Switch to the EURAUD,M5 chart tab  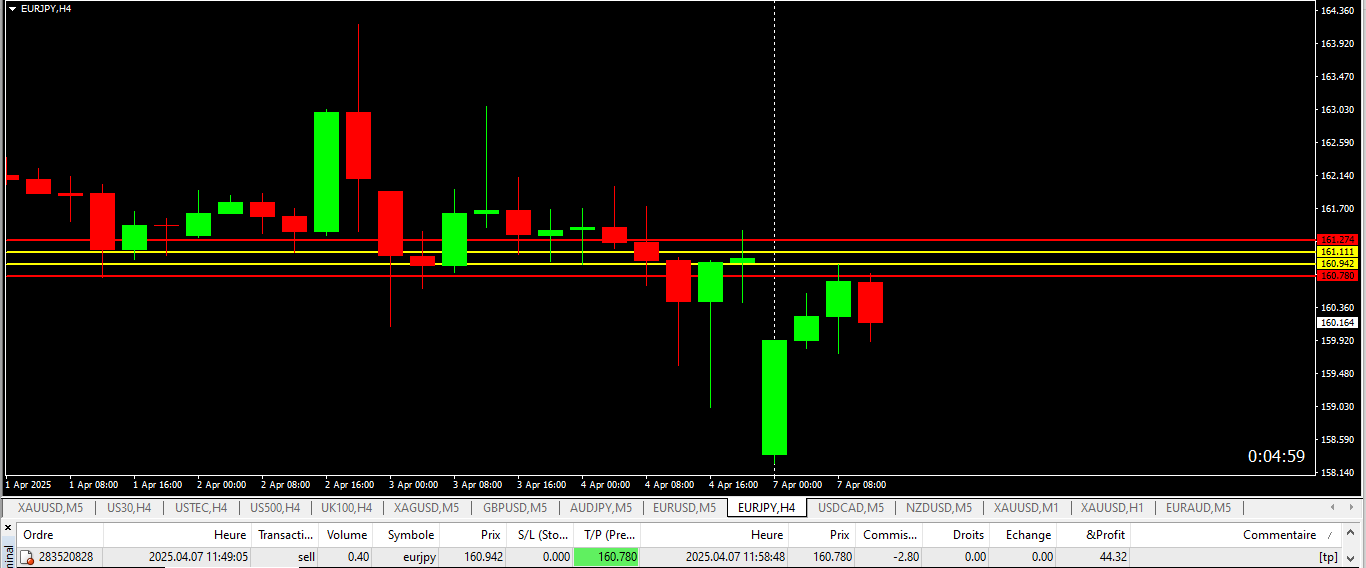tap(1198, 508)
